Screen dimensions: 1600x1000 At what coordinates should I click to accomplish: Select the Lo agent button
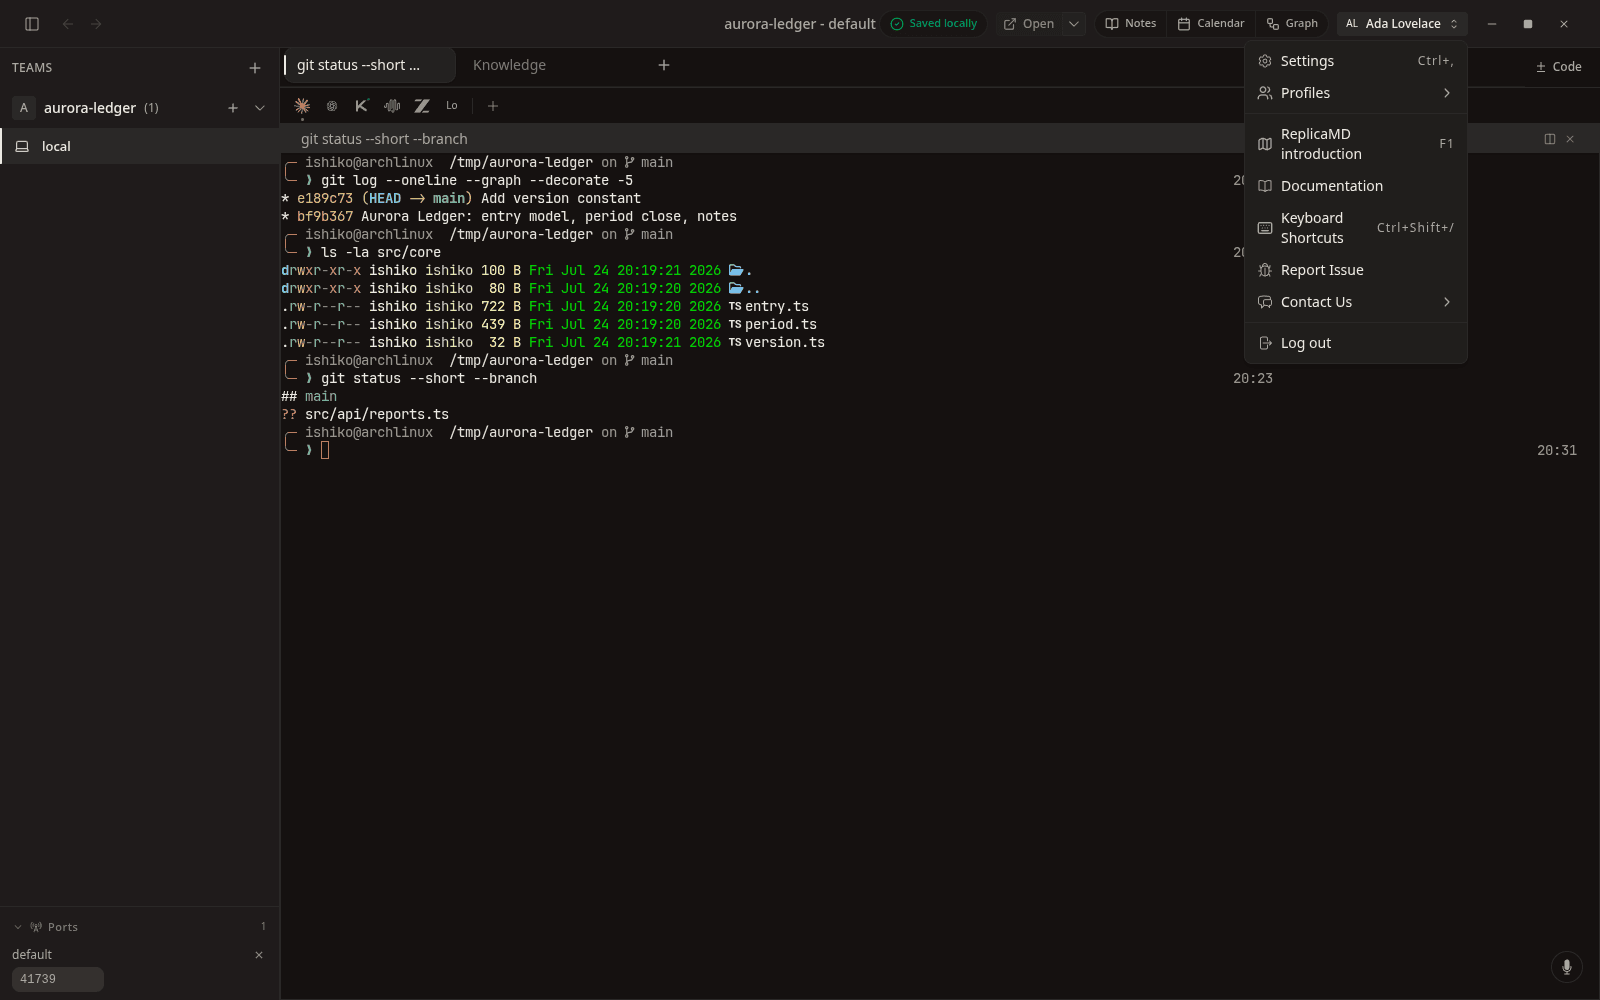pos(452,105)
